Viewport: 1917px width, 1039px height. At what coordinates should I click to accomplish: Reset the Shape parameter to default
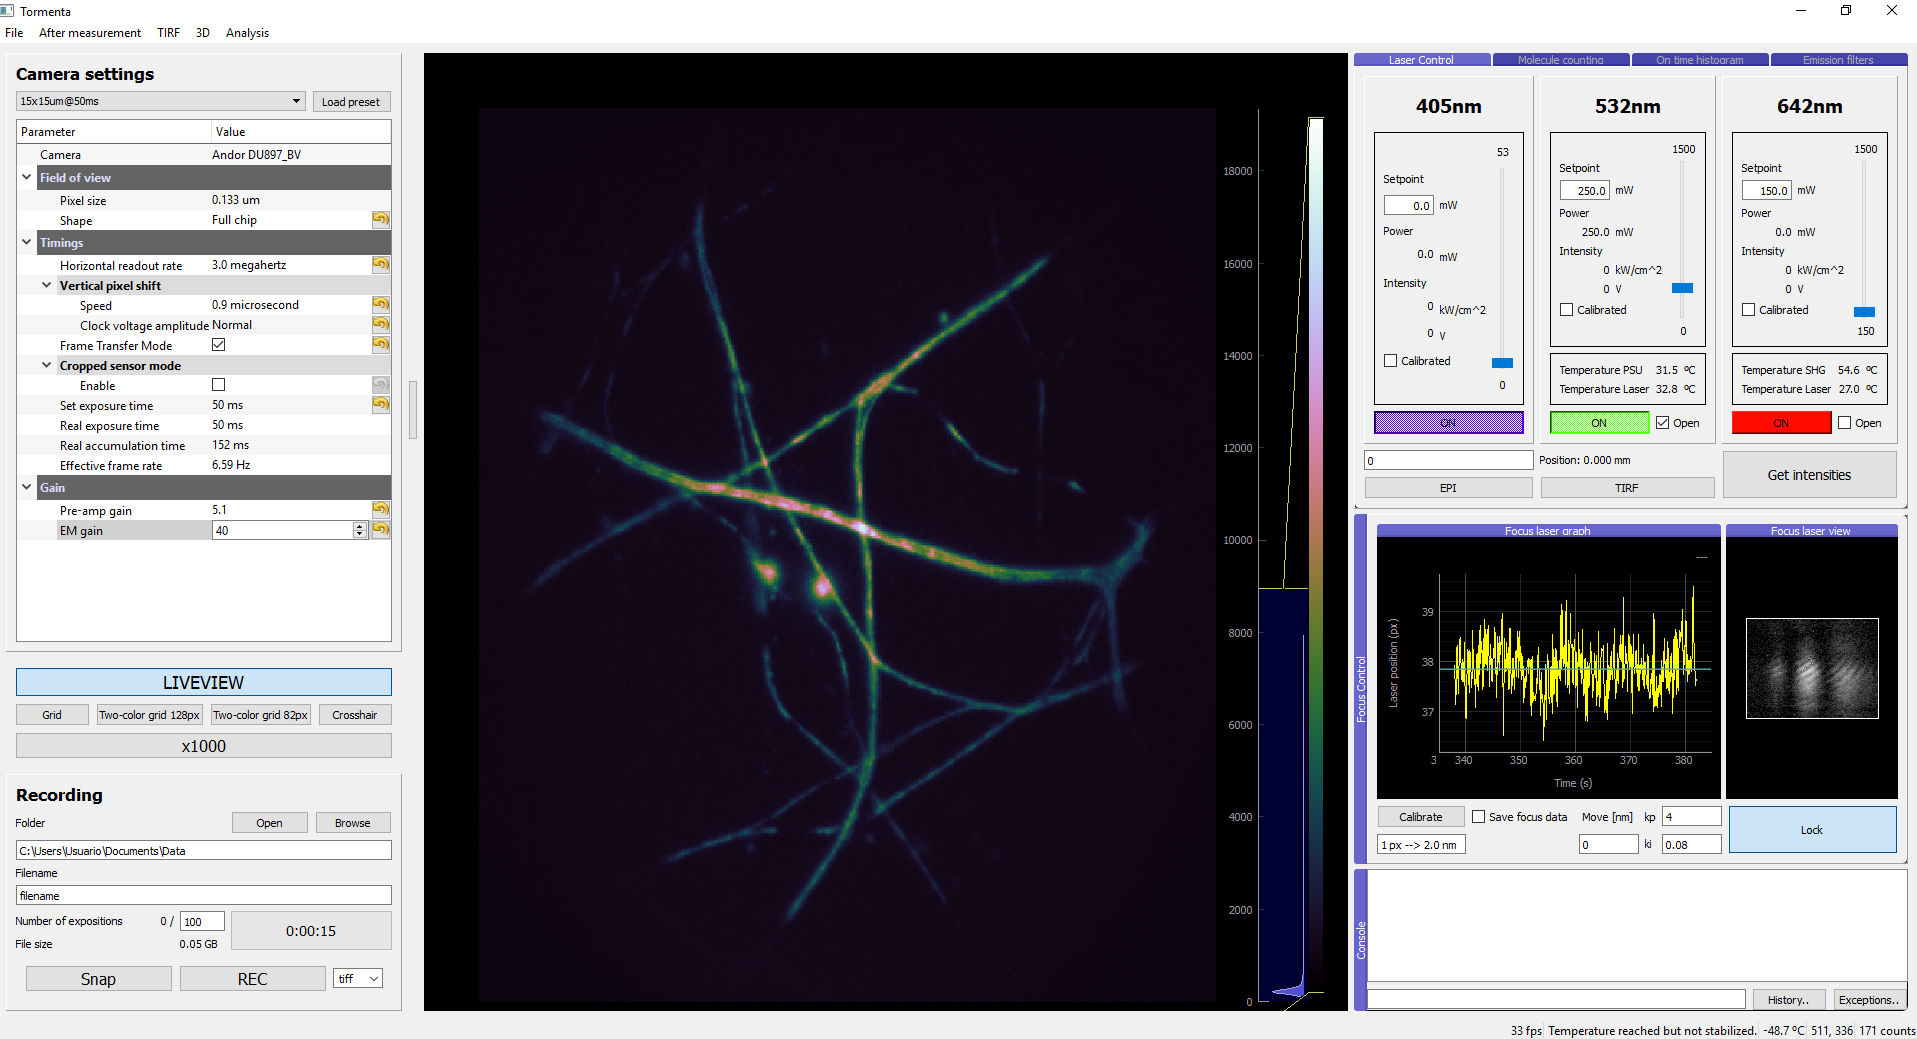pyautogui.click(x=381, y=220)
